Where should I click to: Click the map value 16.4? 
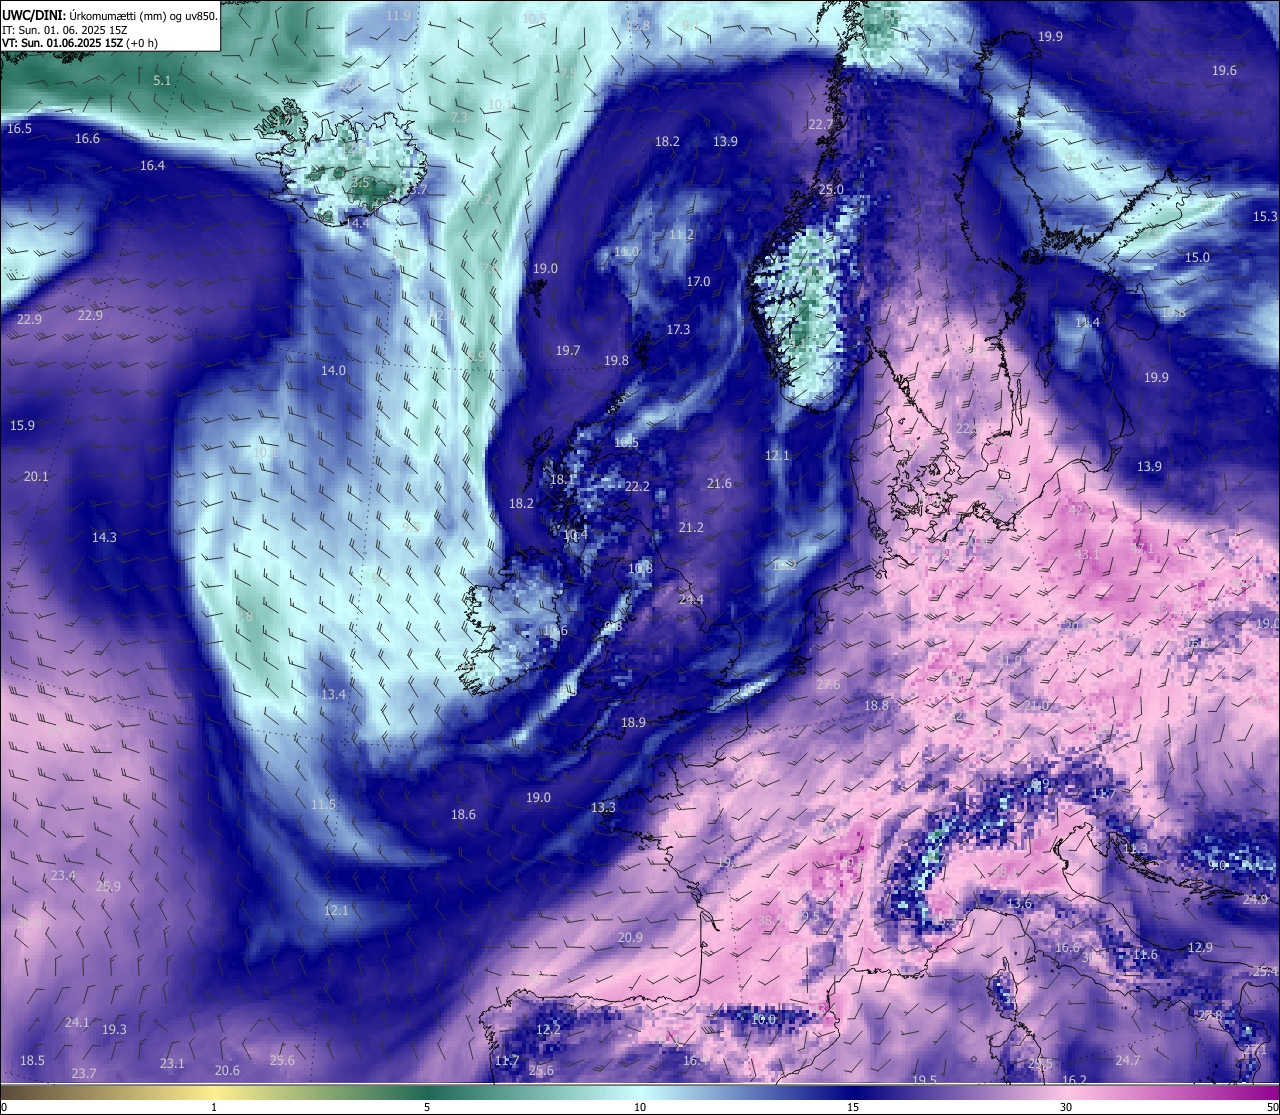pos(152,166)
